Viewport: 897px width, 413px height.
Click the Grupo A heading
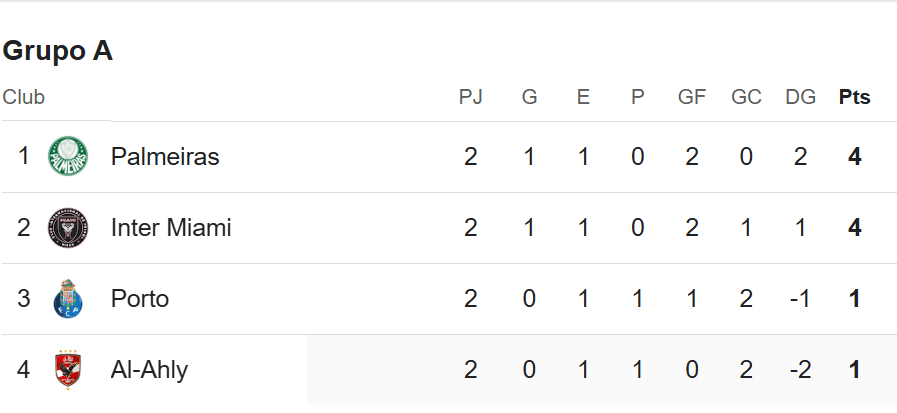coord(57,51)
